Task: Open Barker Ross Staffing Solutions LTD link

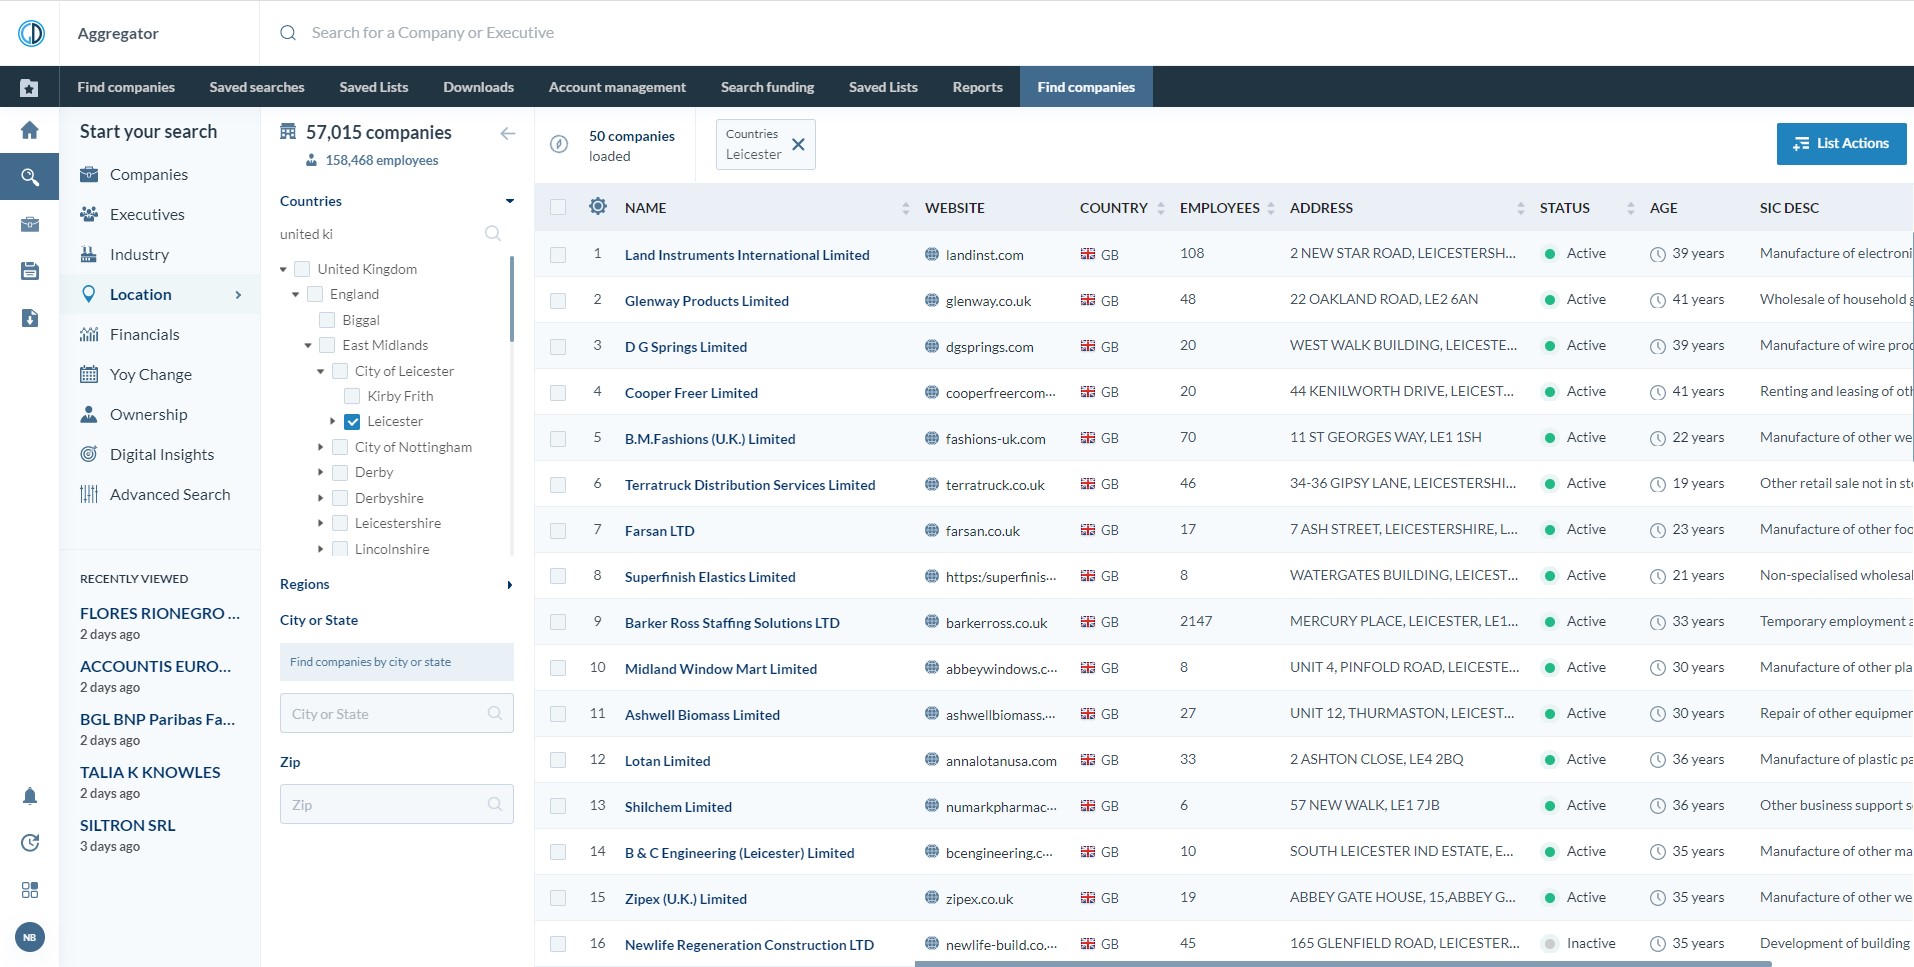Action: point(732,623)
